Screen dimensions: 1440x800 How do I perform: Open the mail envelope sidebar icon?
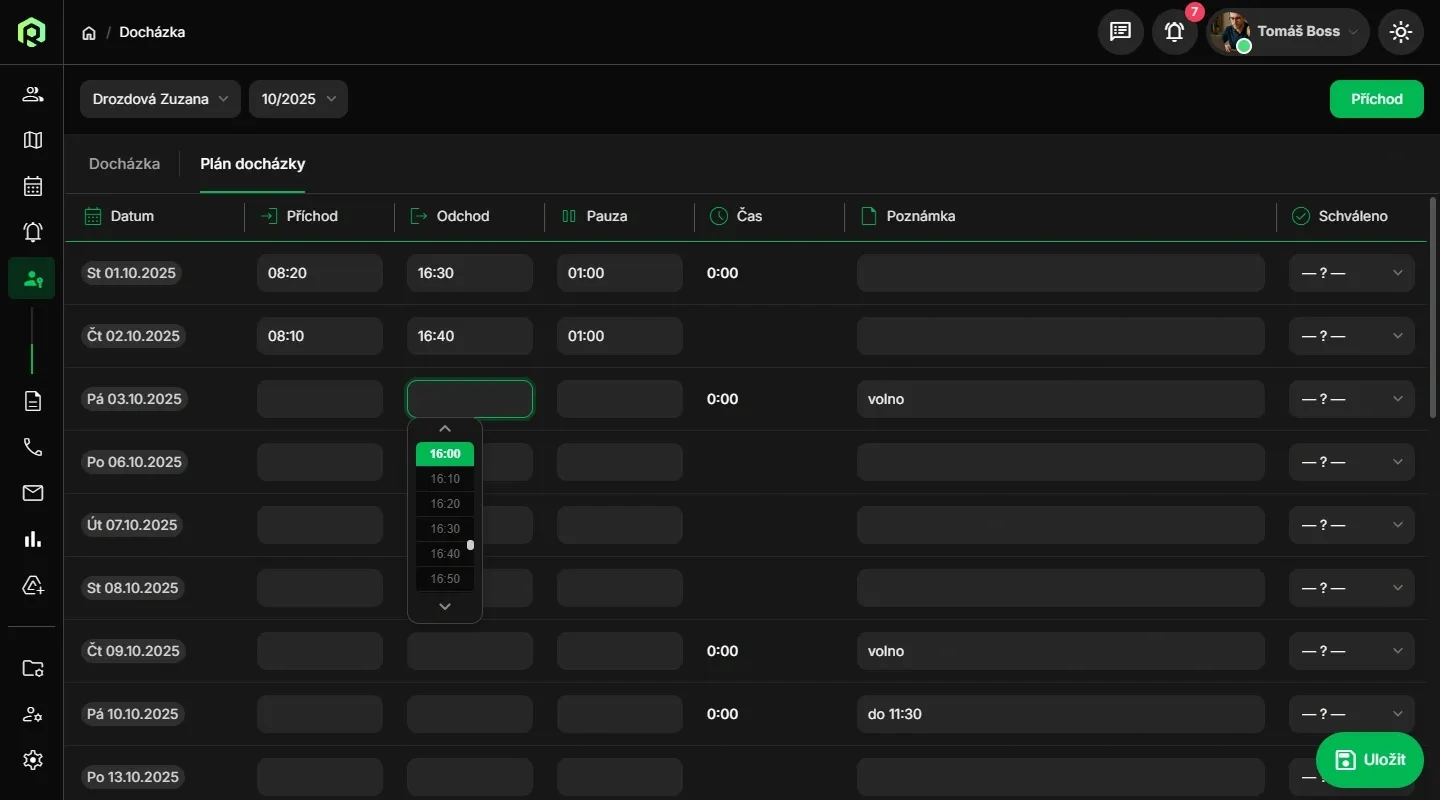click(x=33, y=493)
